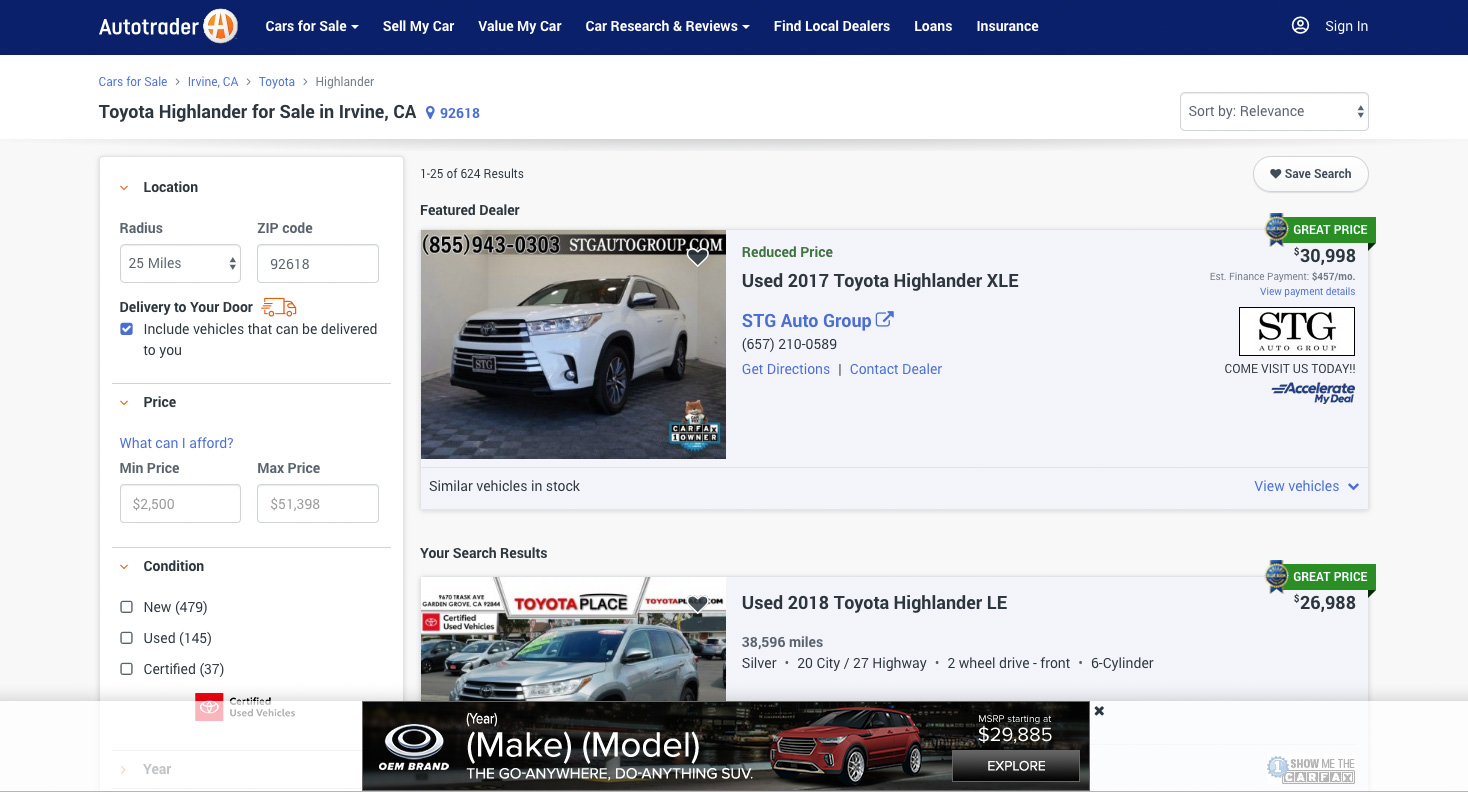Image resolution: width=1468 pixels, height=792 pixels.
Task: Open the Cars for Sale nav dropdown
Action: 311,26
